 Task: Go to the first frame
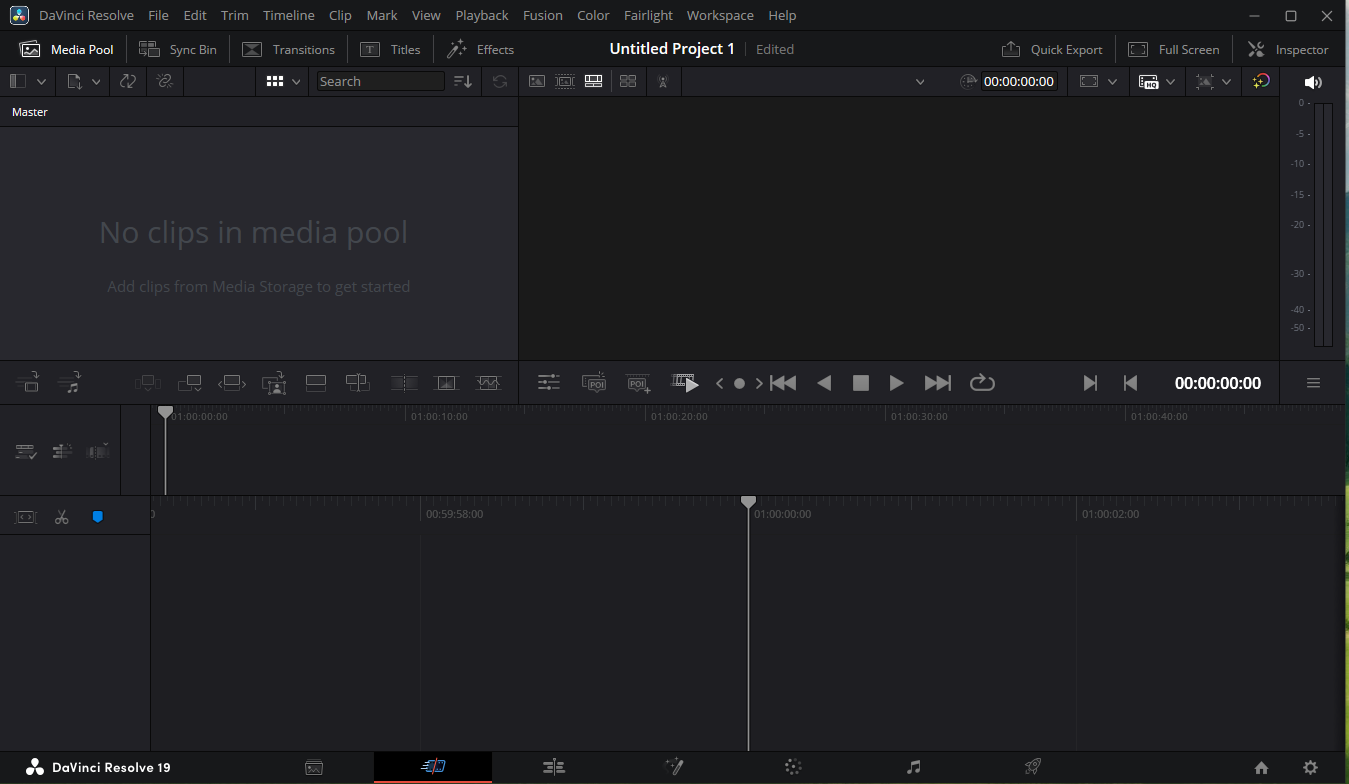[783, 382]
